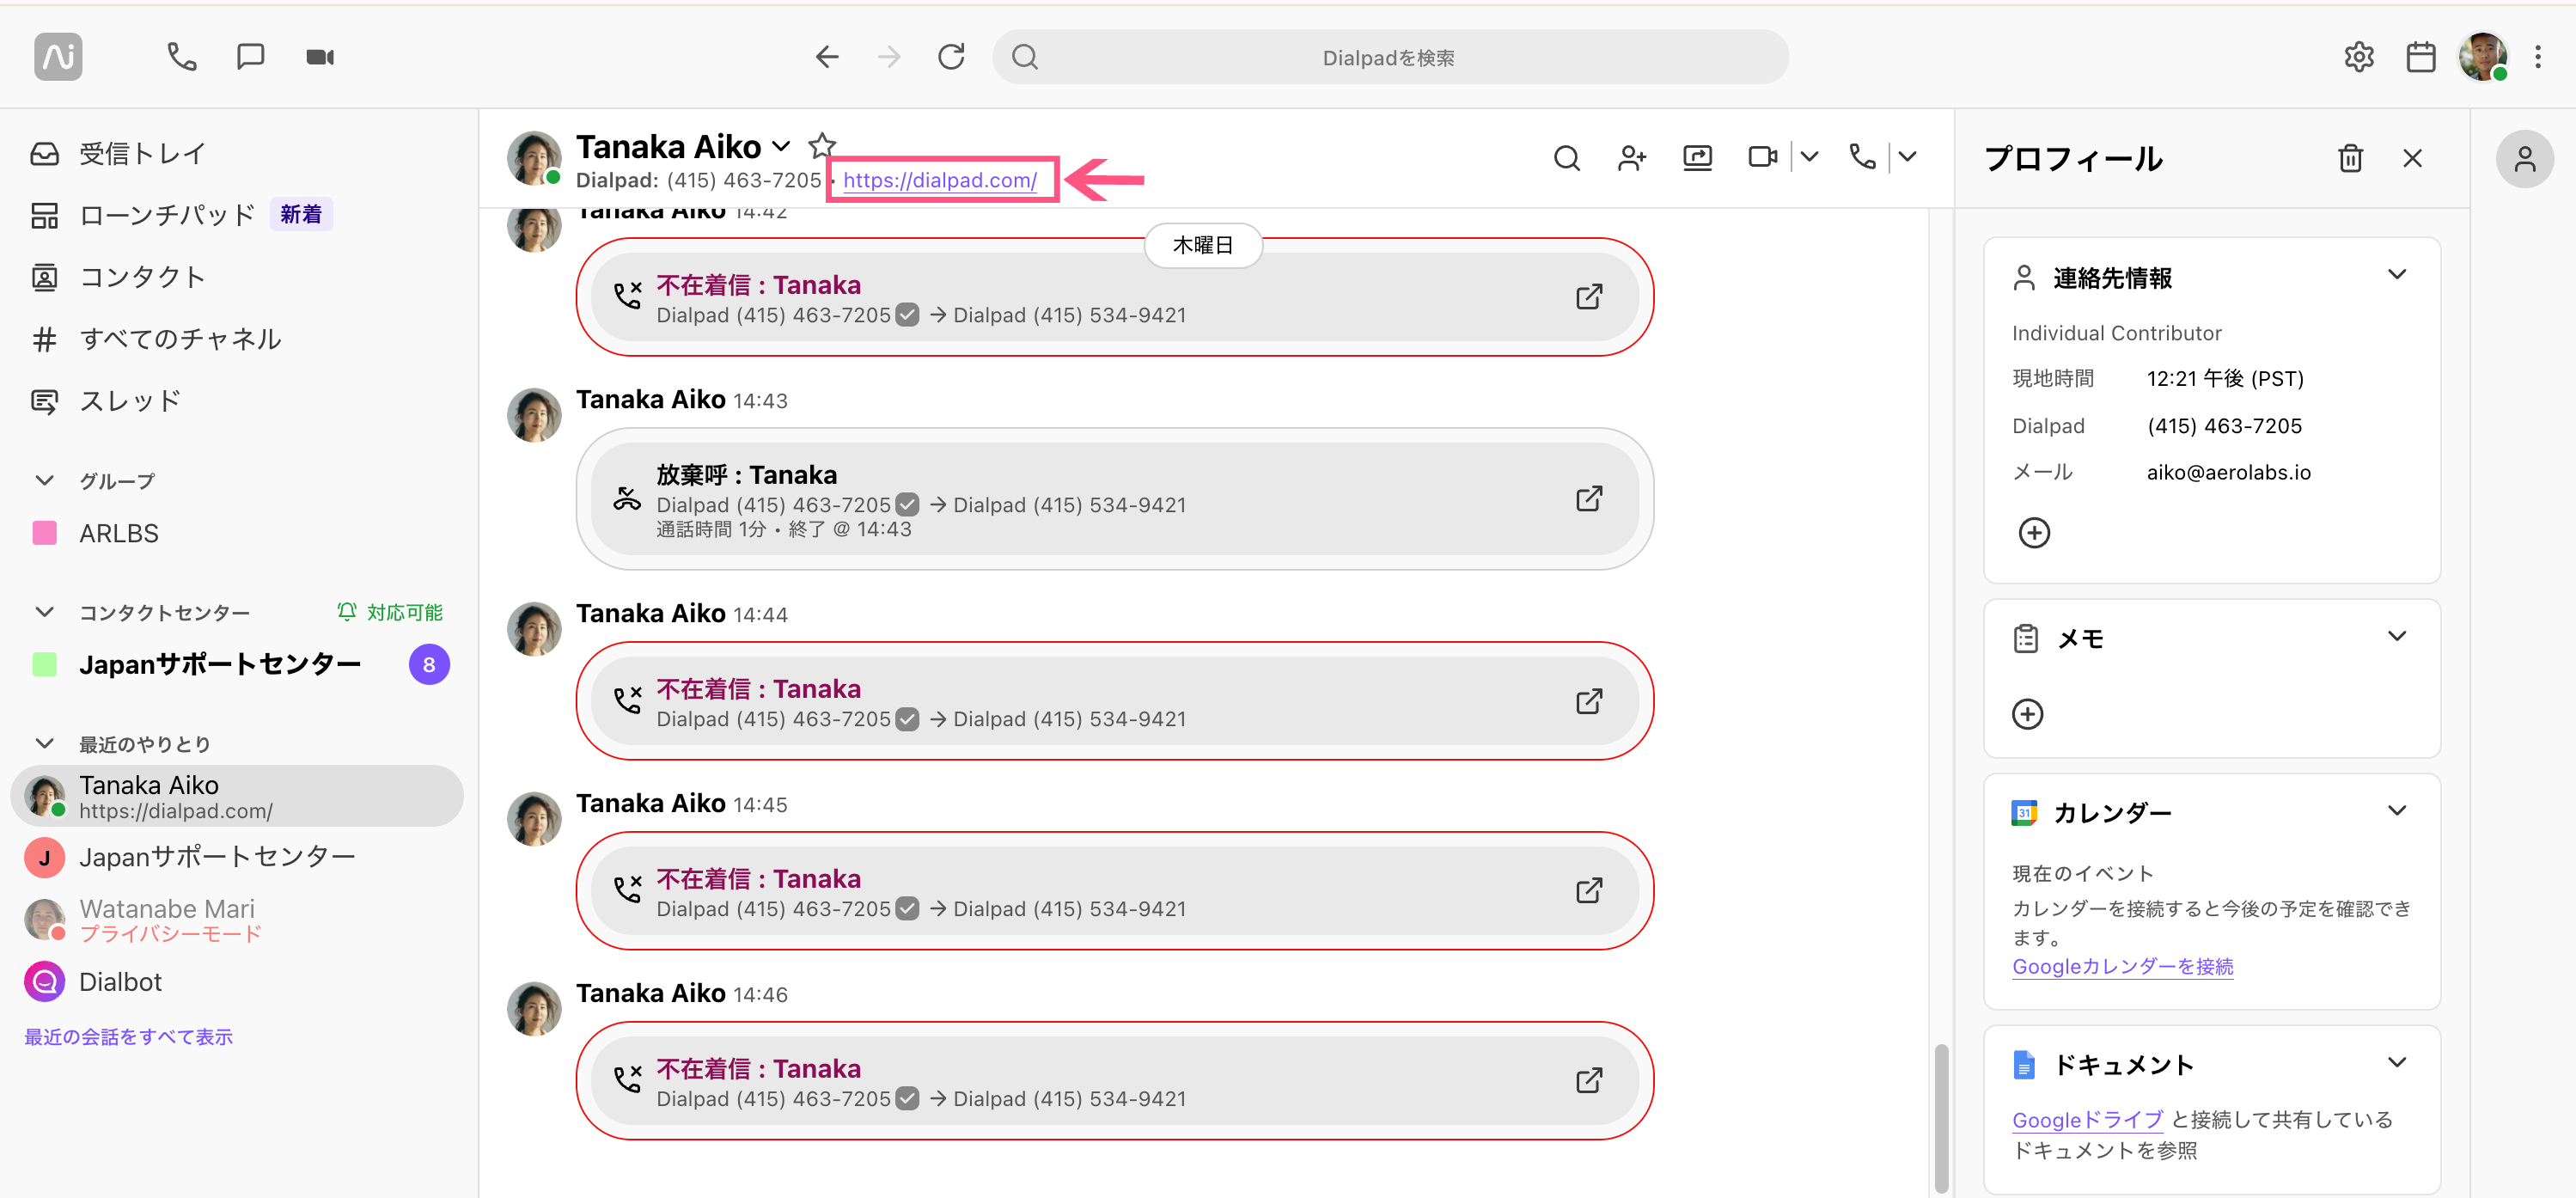Go back with the left arrow
This screenshot has height=1198, width=2576.
827,57
